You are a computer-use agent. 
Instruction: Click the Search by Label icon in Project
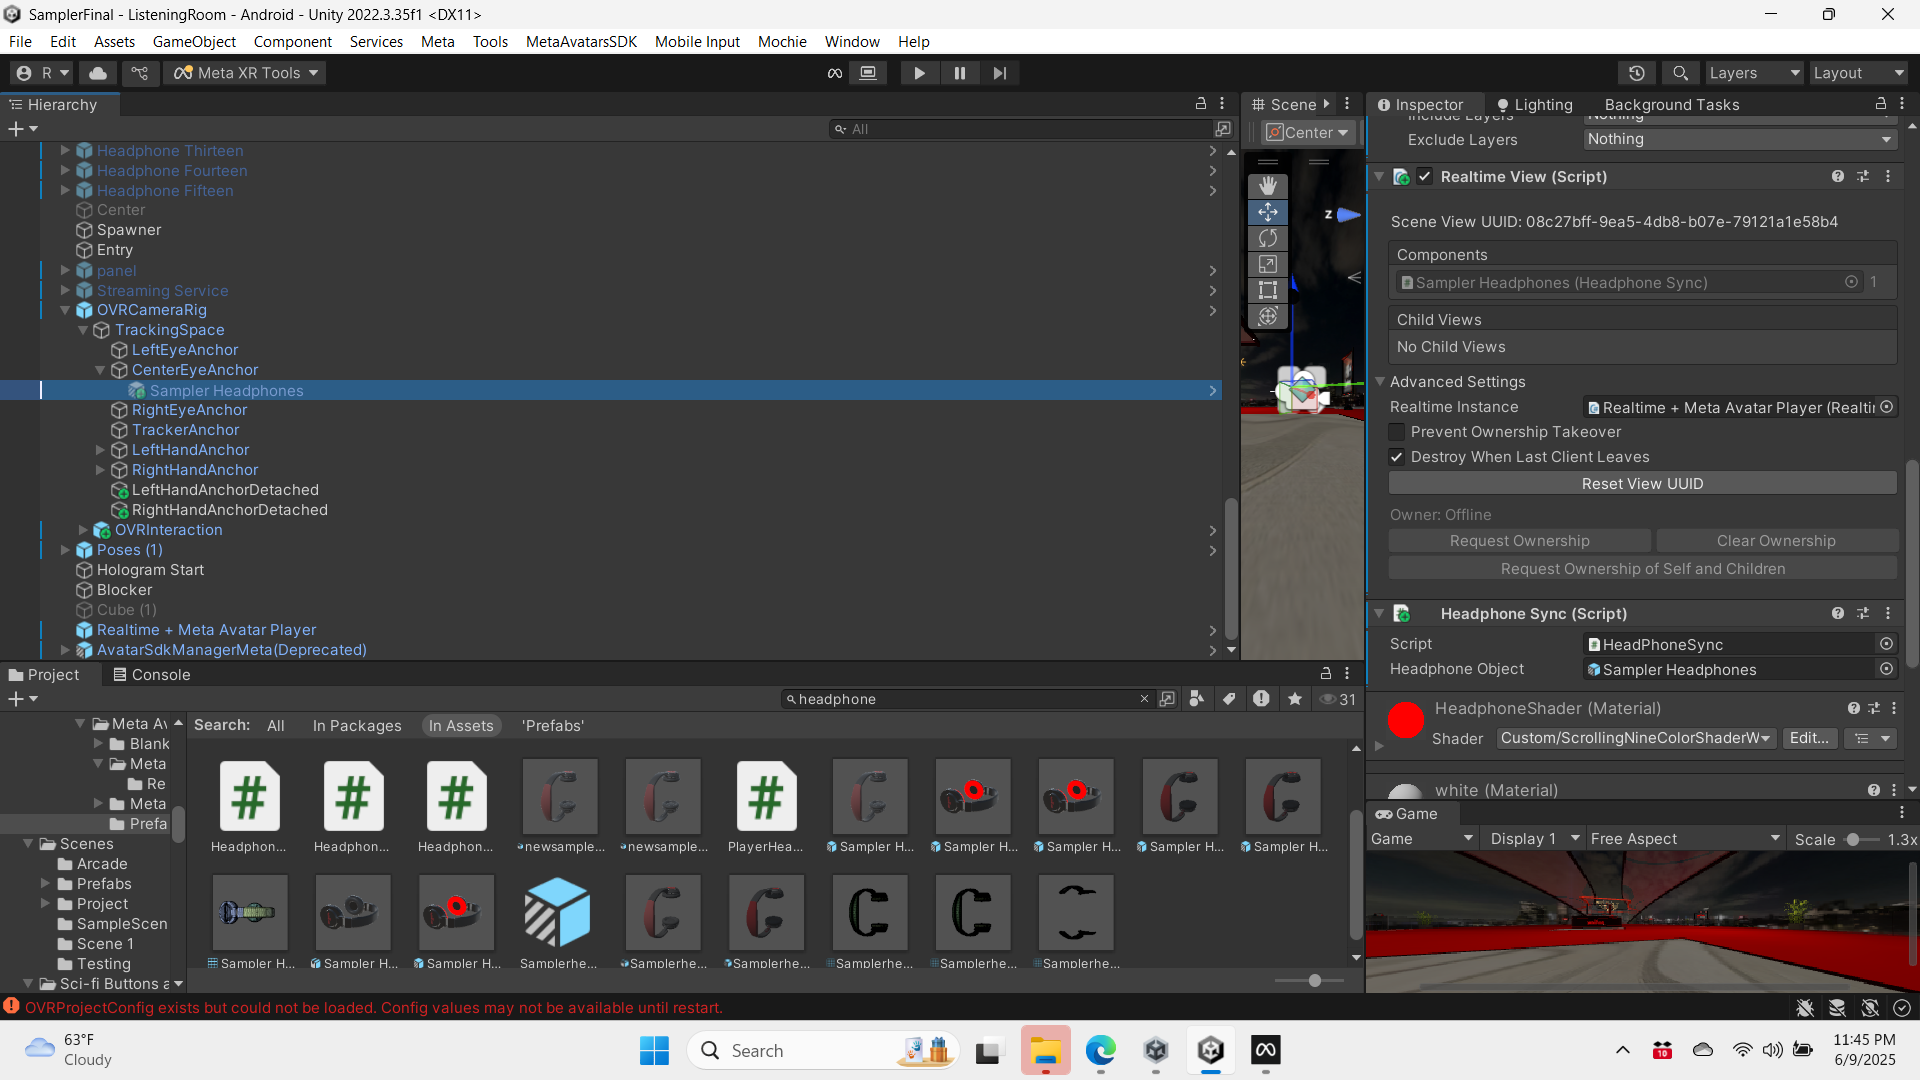(1229, 699)
